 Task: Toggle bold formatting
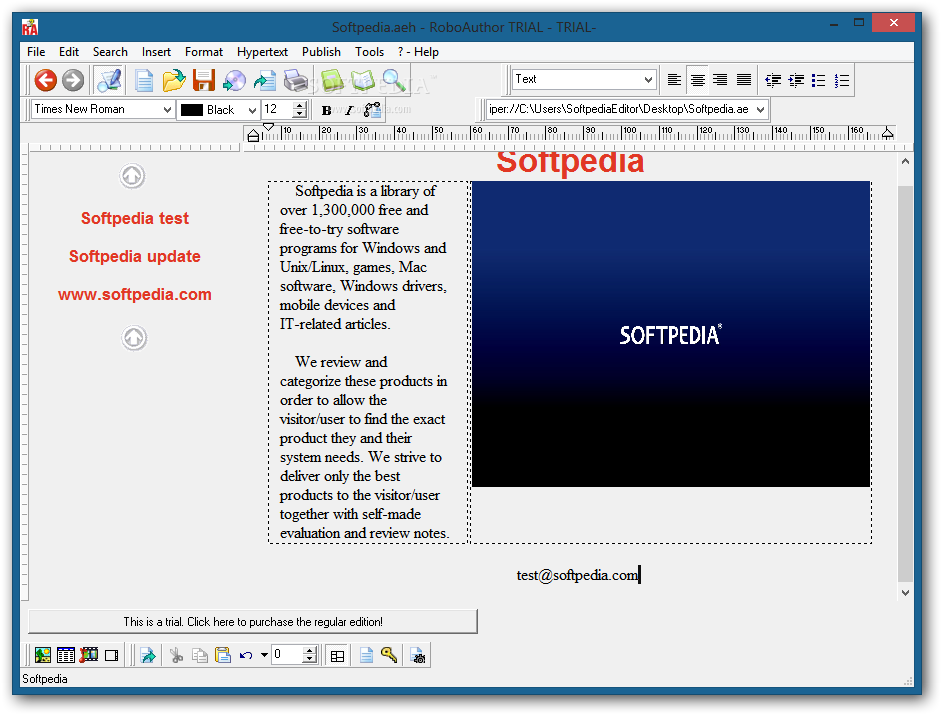(326, 110)
